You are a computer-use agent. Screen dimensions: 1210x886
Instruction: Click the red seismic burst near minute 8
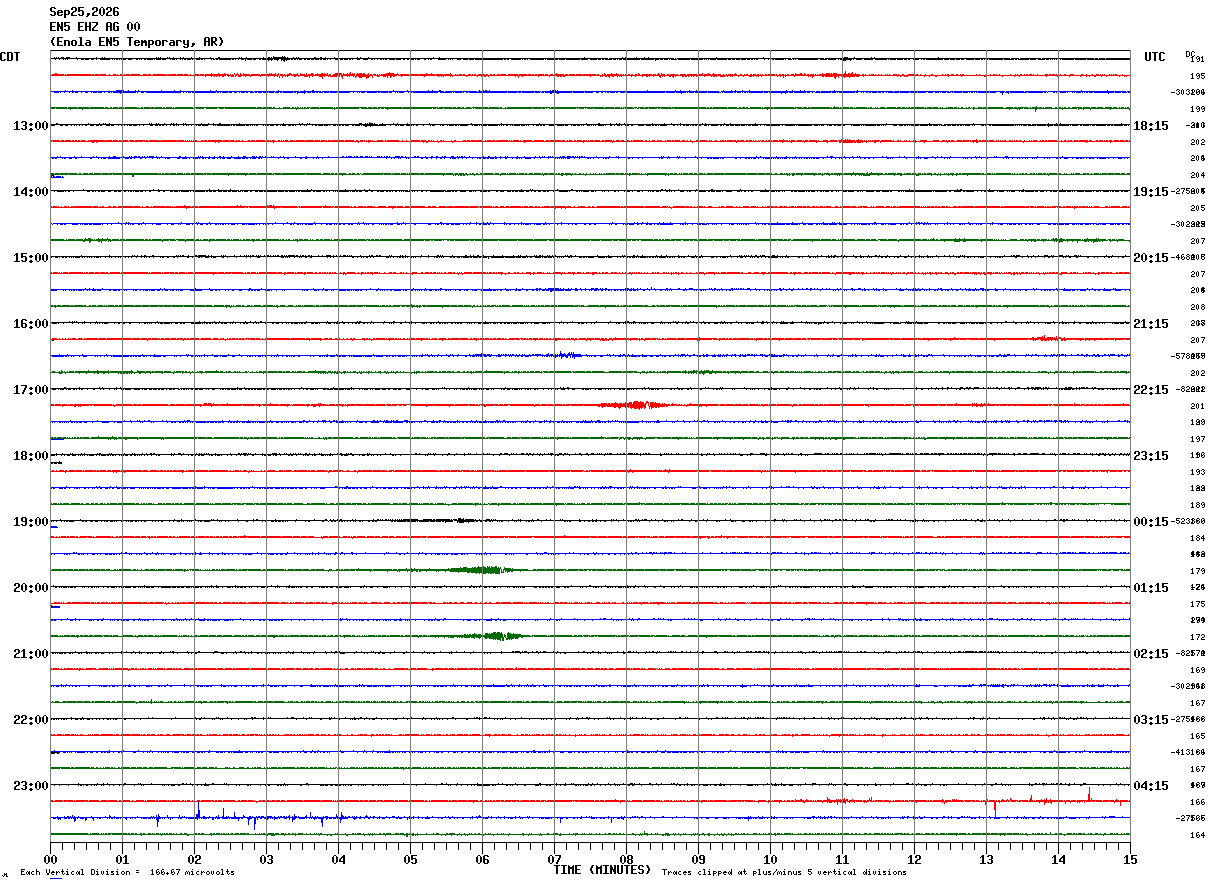(x=635, y=405)
